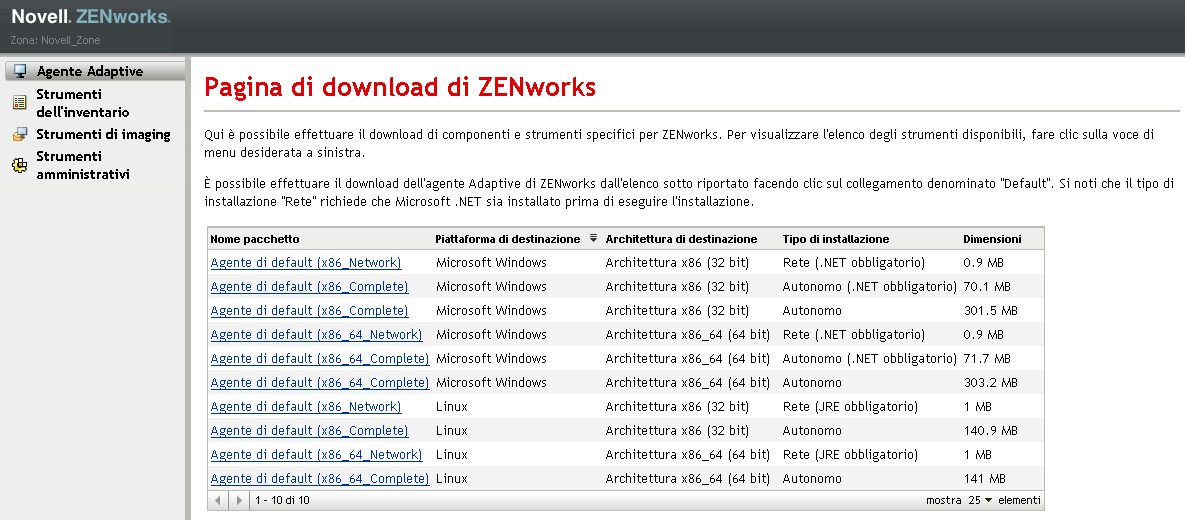Viewport: 1185px width, 520px height.
Task: Sort by Piattaforma di destinazione header
Action: [x=507, y=239]
